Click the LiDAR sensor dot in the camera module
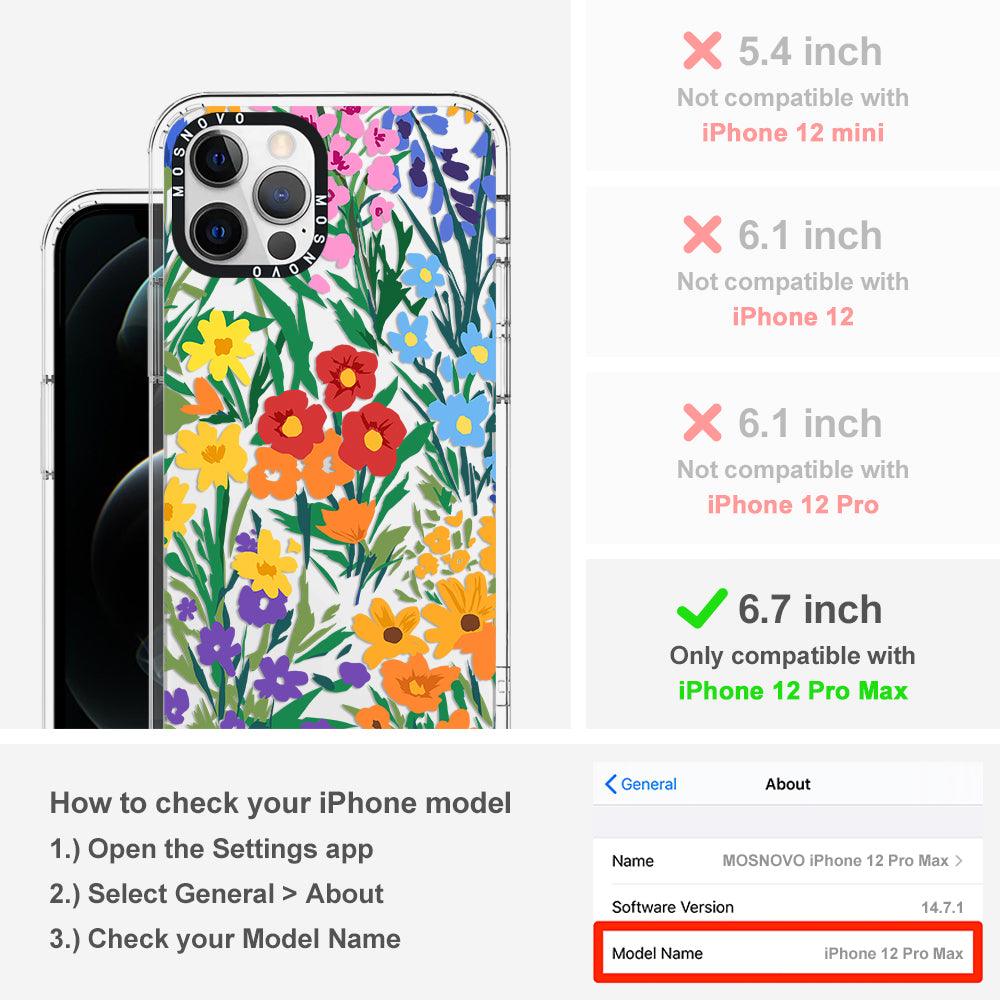Image resolution: width=1000 pixels, height=1000 pixels. click(281, 245)
